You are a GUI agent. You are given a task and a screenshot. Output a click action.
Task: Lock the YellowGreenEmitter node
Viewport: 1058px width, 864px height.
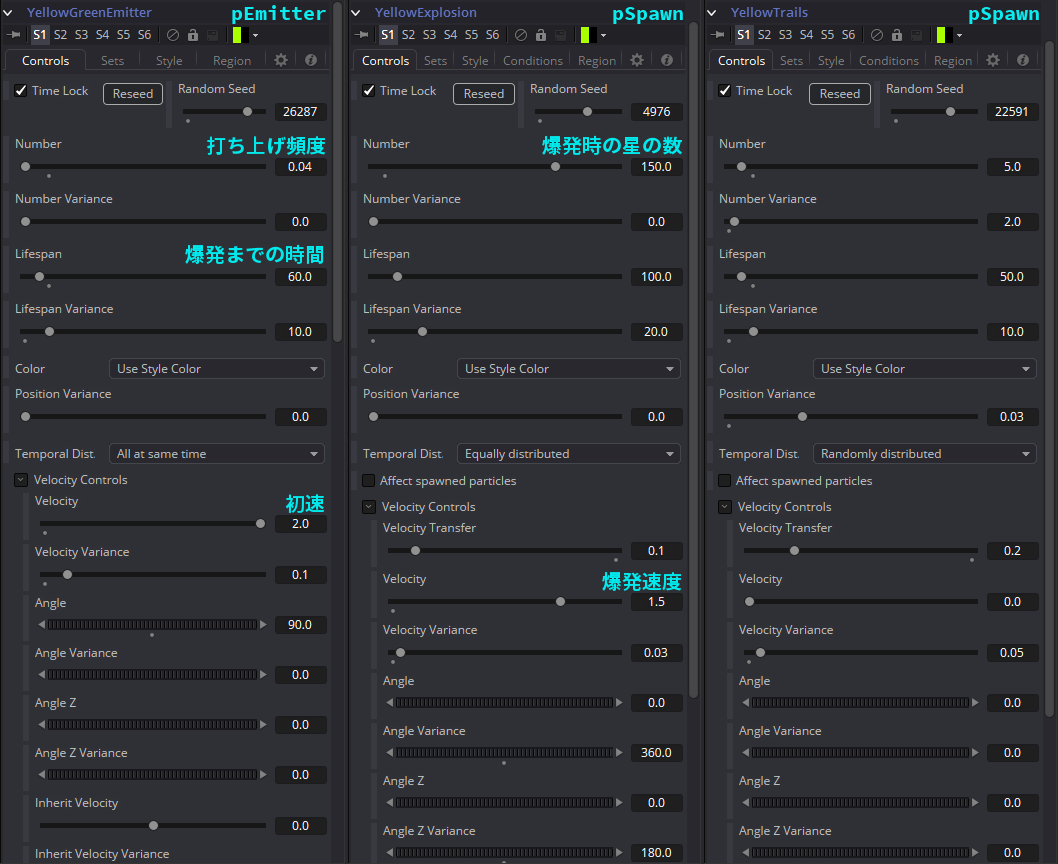point(193,35)
